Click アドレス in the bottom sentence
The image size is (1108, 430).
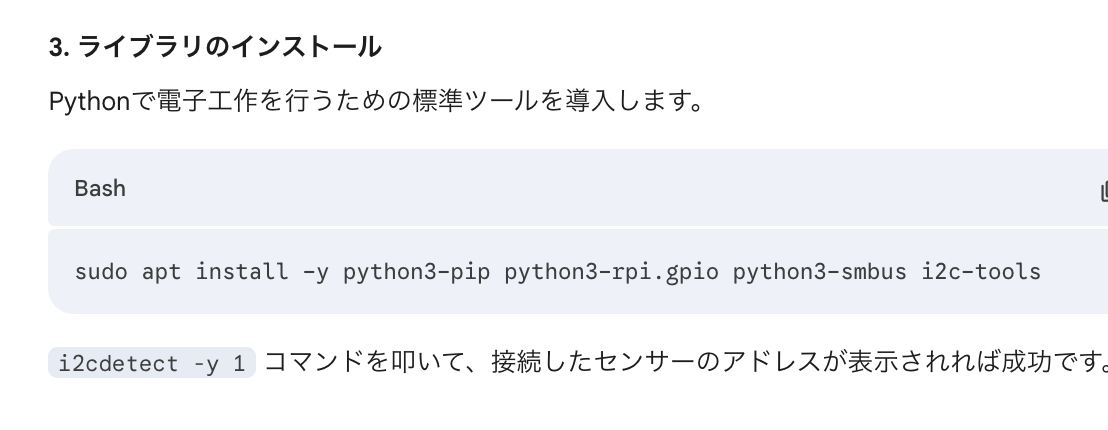[x=770, y=363]
